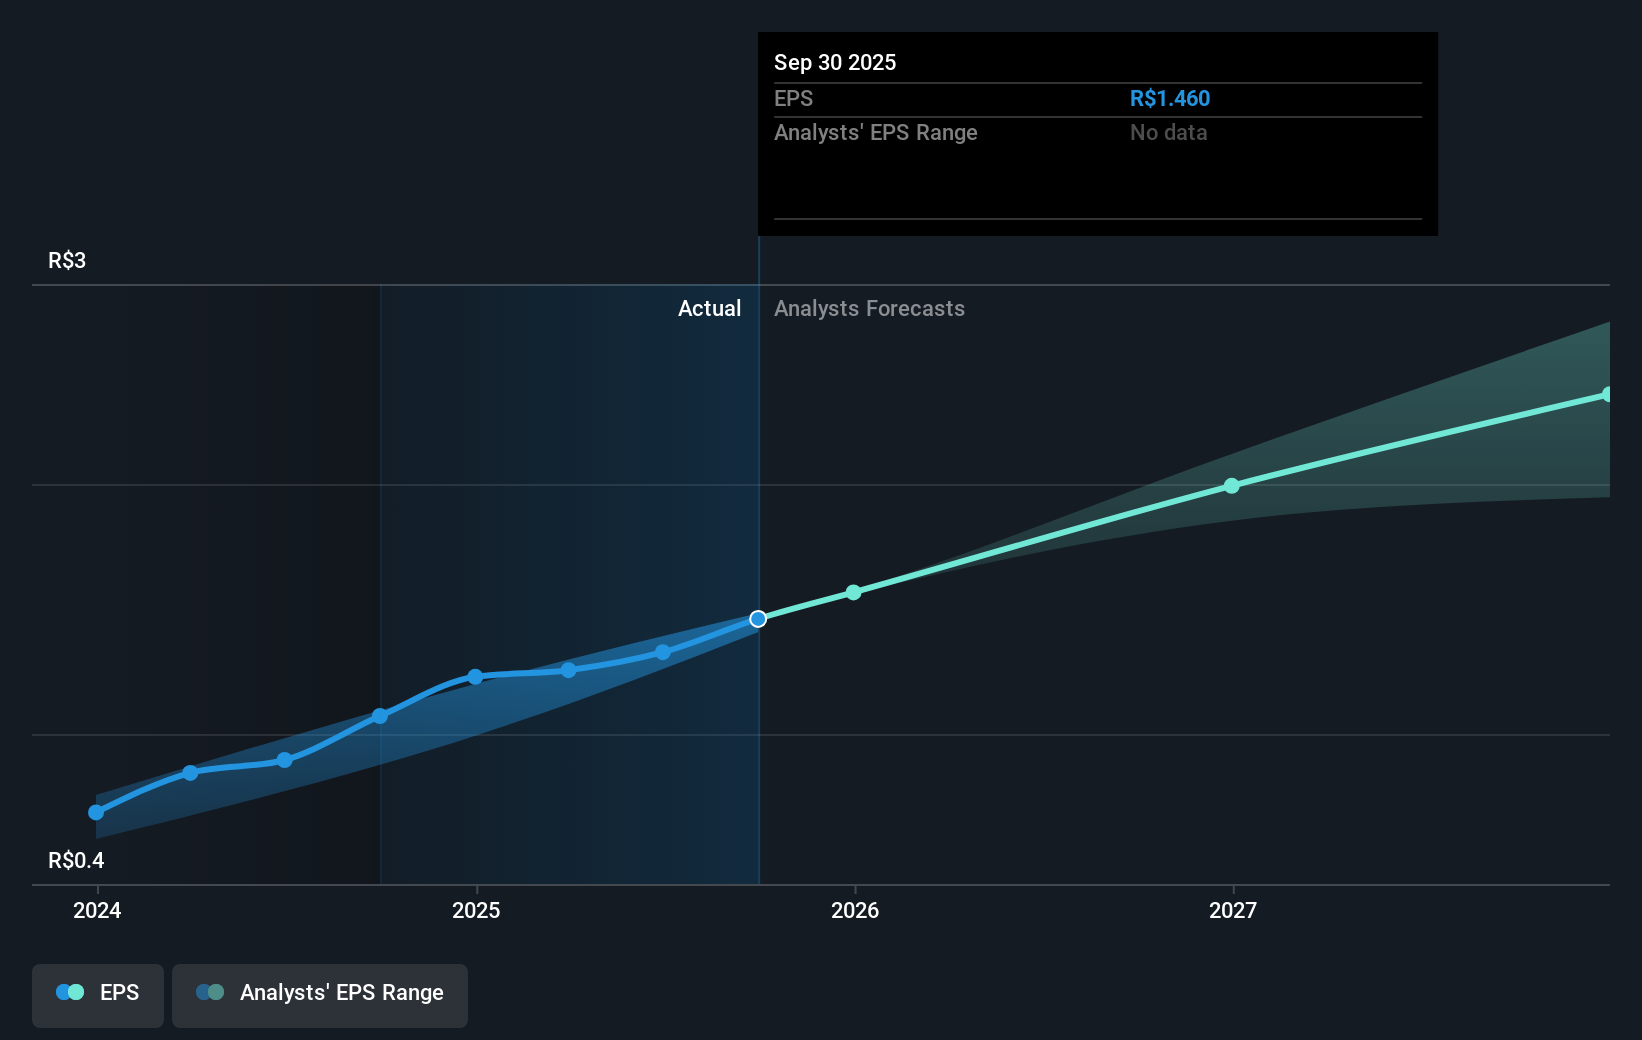Click the first 2024 EPS data point
1642x1040 pixels.
click(x=96, y=812)
